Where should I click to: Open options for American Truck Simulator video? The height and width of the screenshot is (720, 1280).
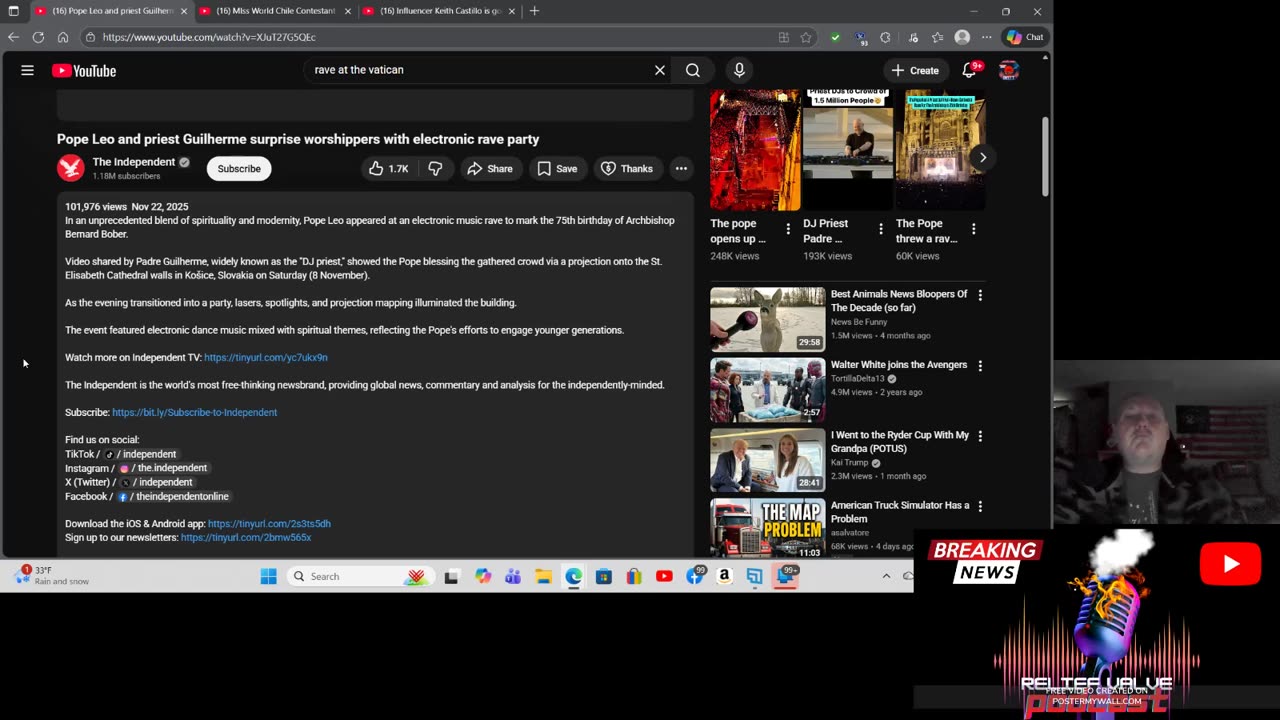980,507
